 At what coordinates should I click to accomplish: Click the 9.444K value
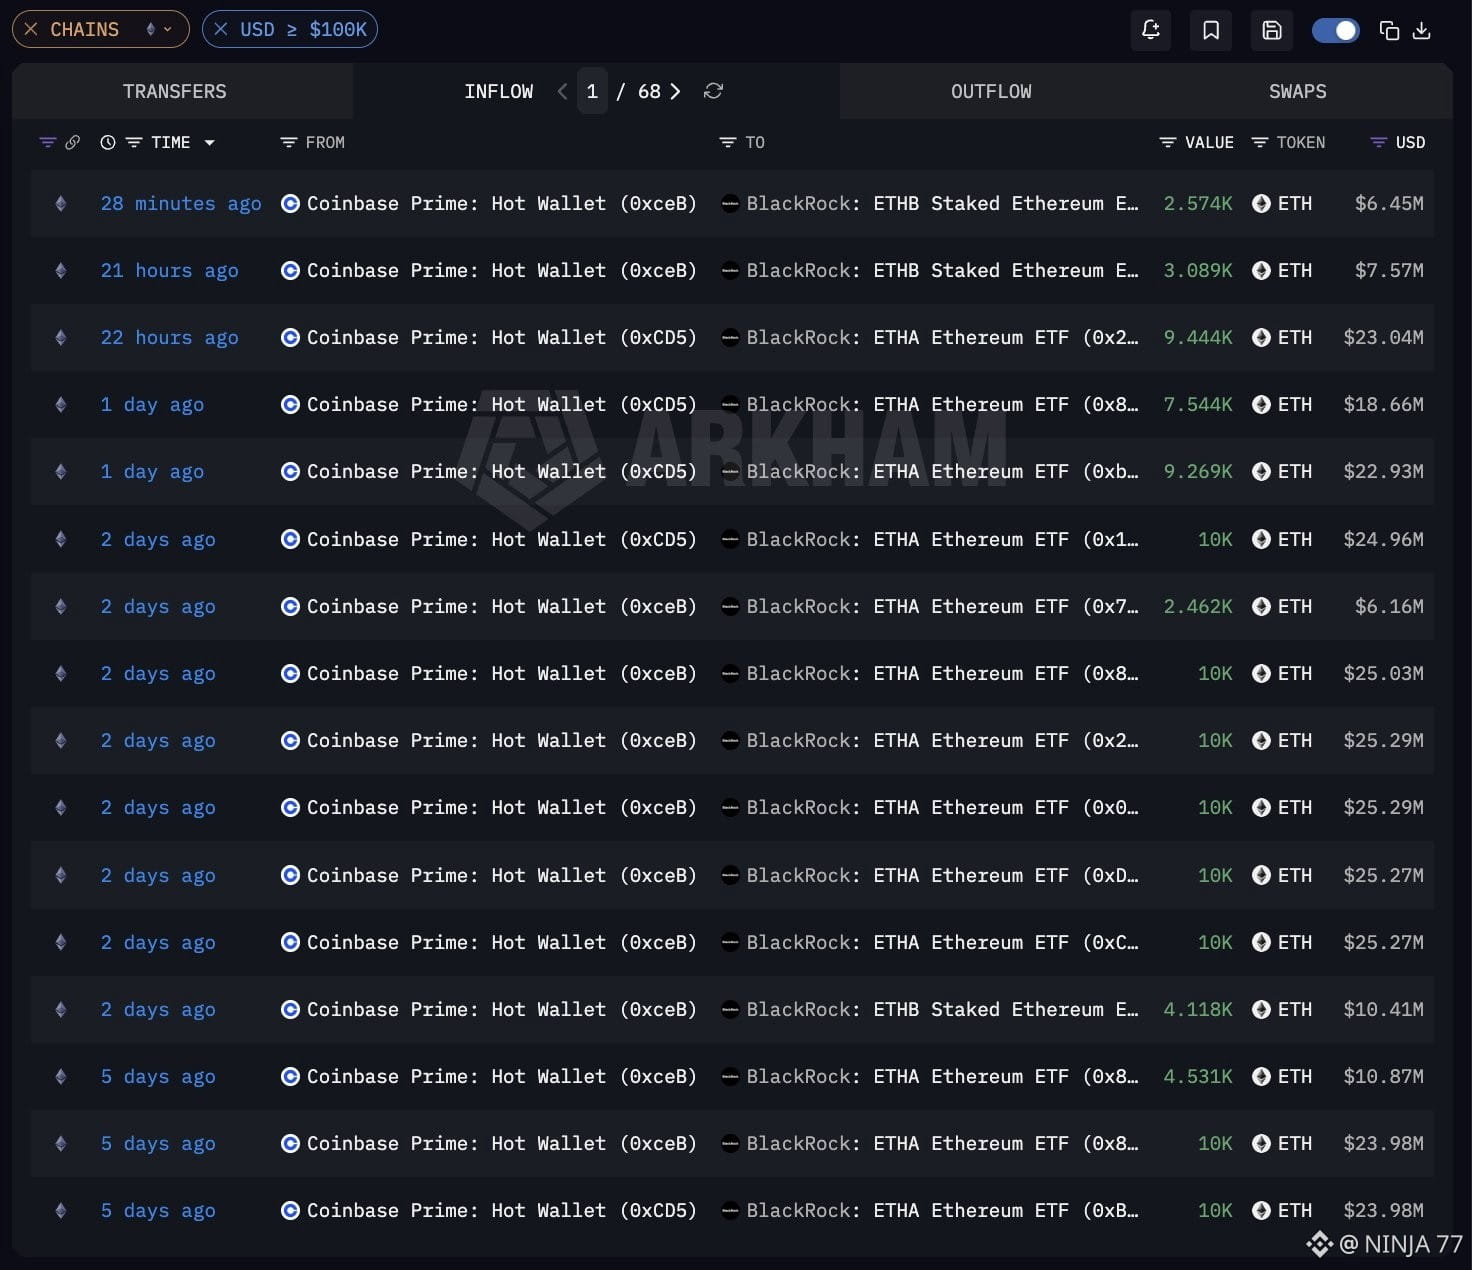tap(1198, 337)
